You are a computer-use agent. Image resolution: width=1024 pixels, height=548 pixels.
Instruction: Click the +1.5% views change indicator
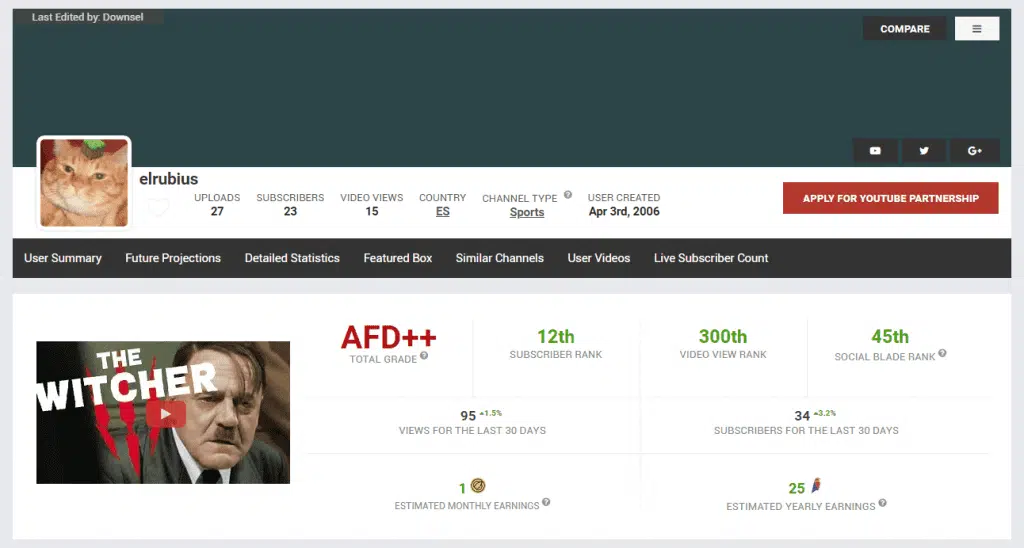pyautogui.click(x=490, y=413)
